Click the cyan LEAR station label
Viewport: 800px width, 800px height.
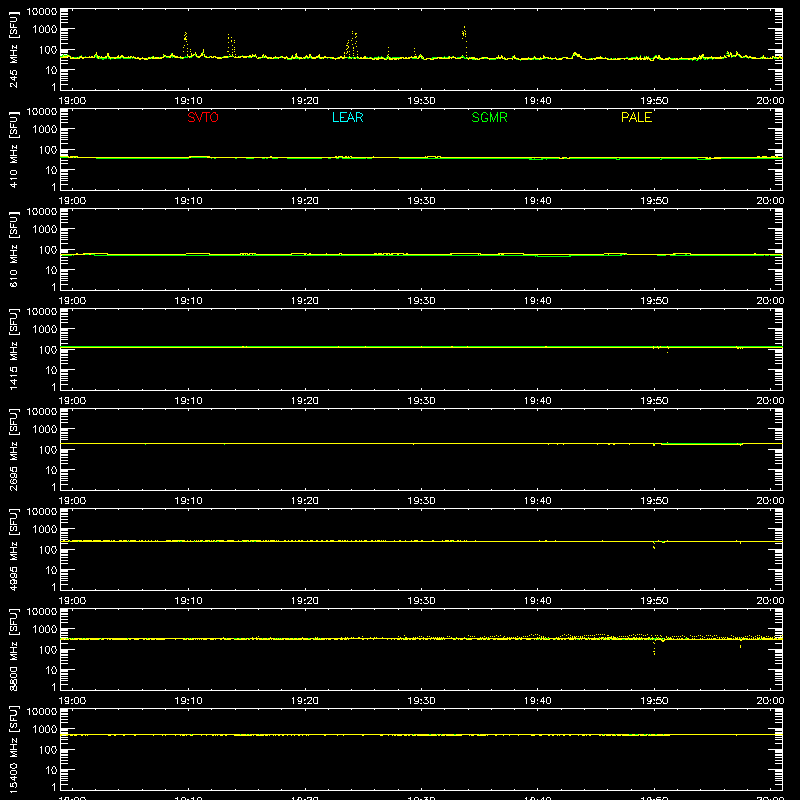[347, 117]
